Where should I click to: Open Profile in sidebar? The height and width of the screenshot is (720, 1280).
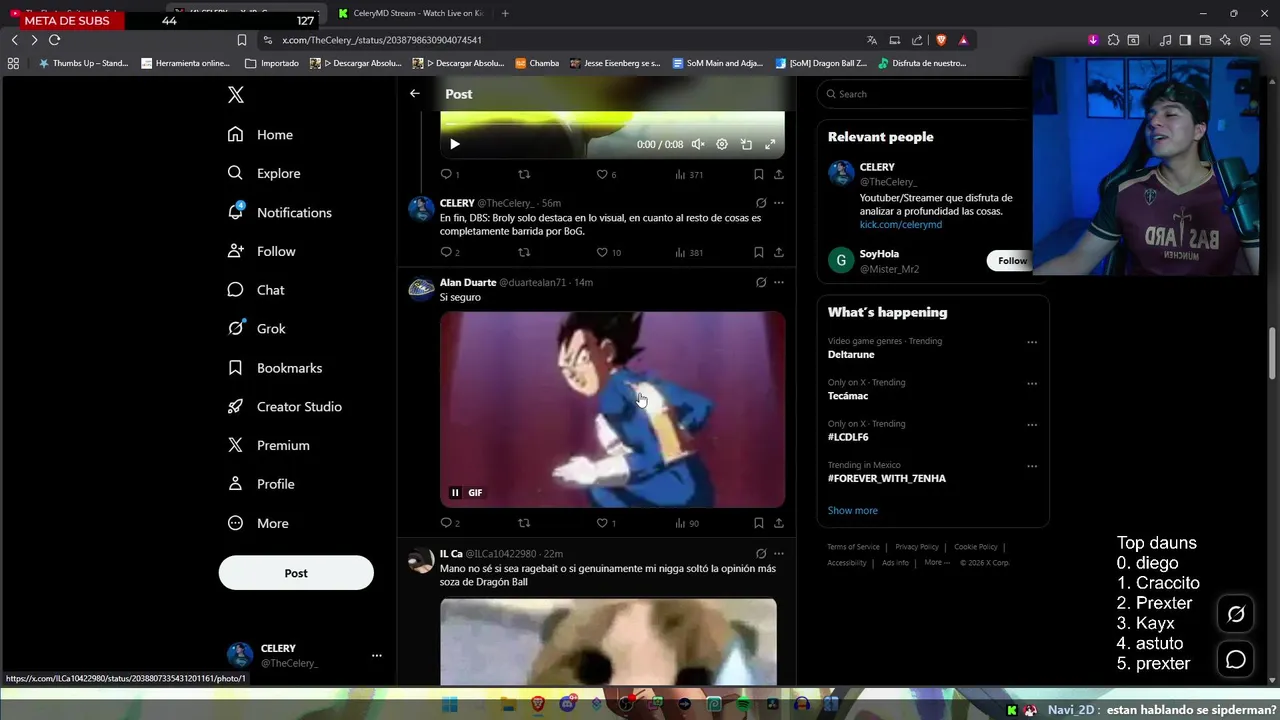(x=261, y=484)
